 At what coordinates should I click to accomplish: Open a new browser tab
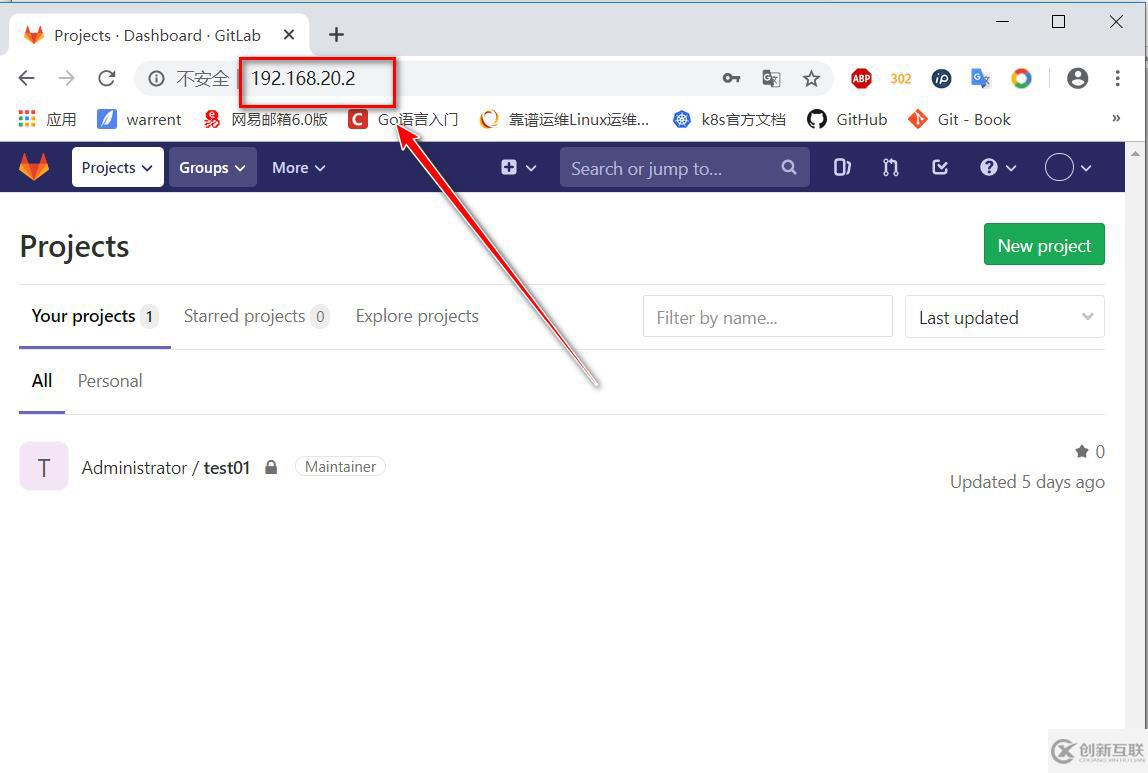[x=336, y=34]
